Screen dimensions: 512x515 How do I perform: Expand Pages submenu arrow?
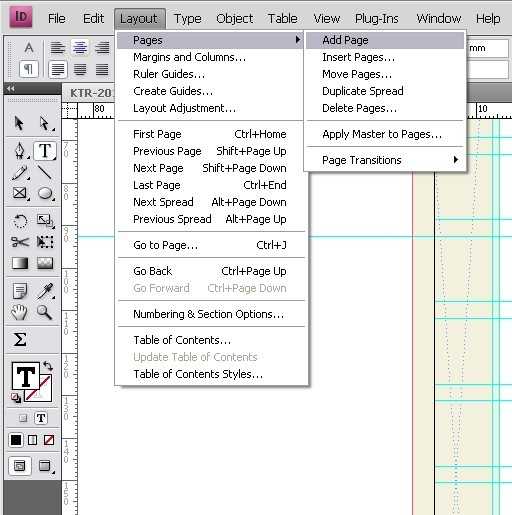(x=298, y=40)
